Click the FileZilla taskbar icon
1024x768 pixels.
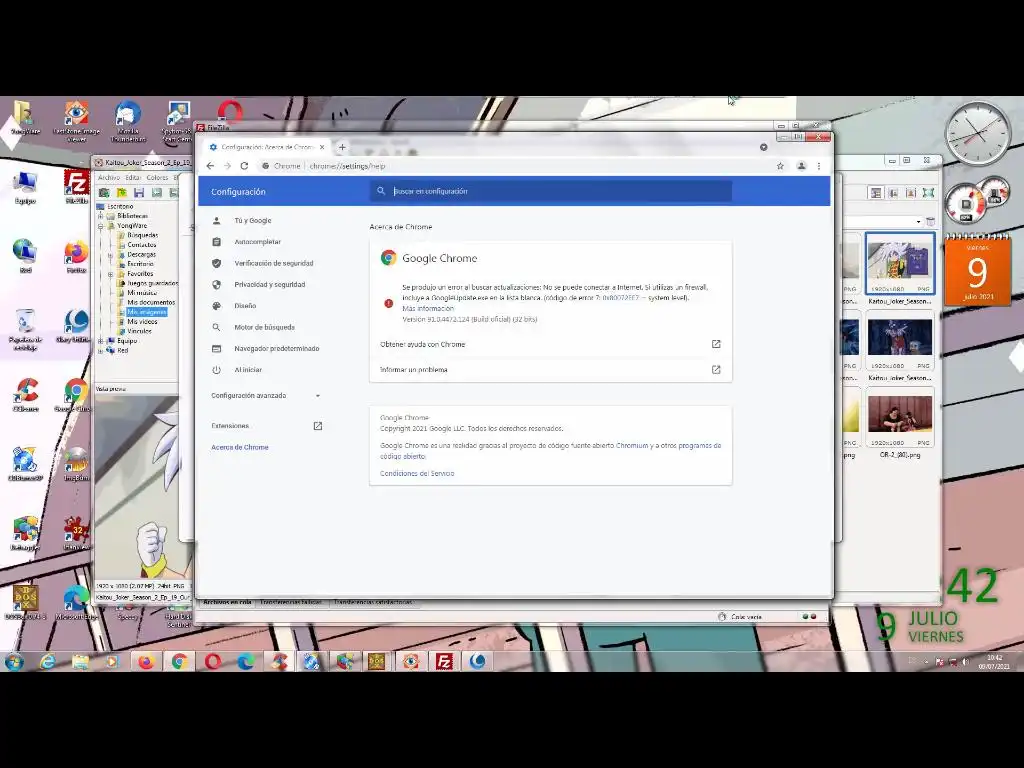coord(444,662)
